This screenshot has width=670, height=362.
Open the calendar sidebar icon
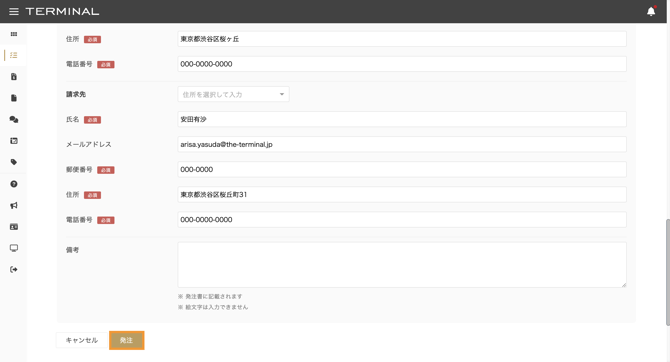pyautogui.click(x=14, y=141)
